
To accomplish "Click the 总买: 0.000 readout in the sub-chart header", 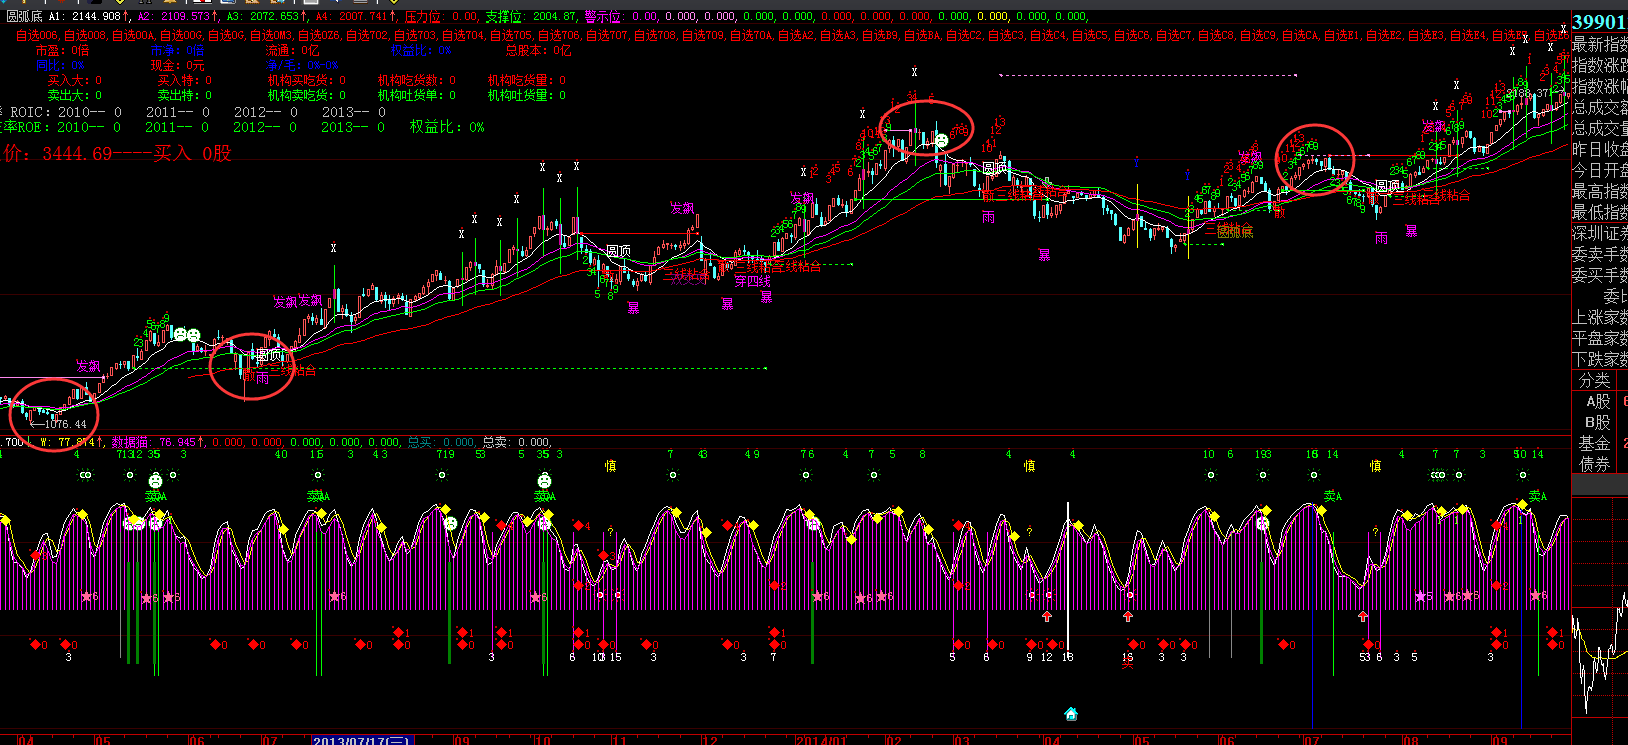I will [441, 442].
